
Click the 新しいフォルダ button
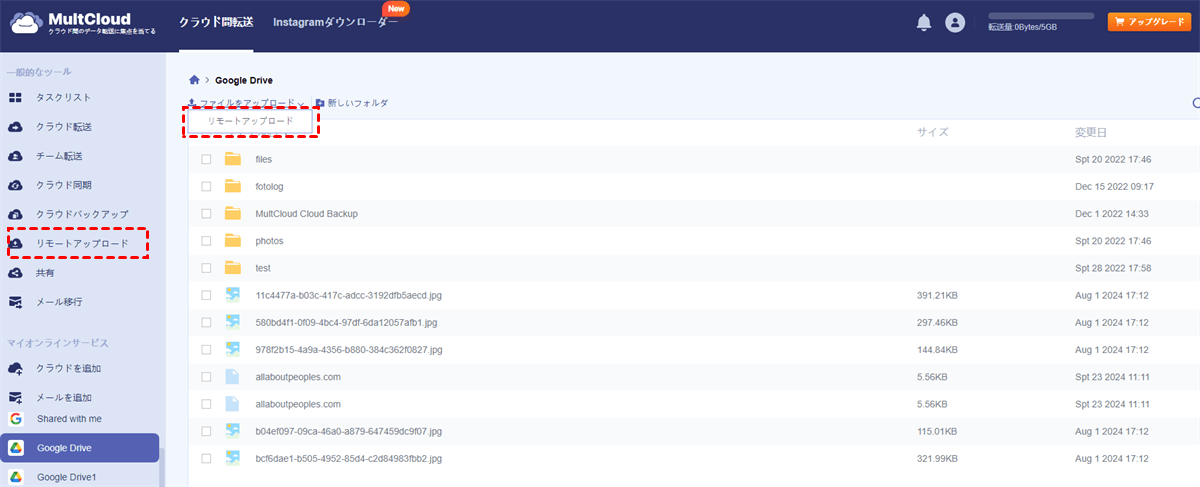(351, 103)
